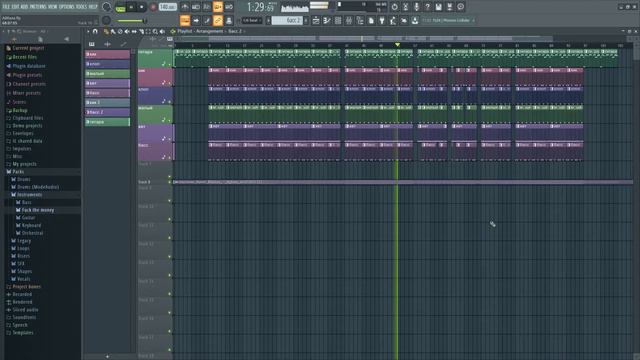Image resolution: width=640 pixels, height=360 pixels.
Task: Open the mixer faders icon
Action: click(x=349, y=20)
